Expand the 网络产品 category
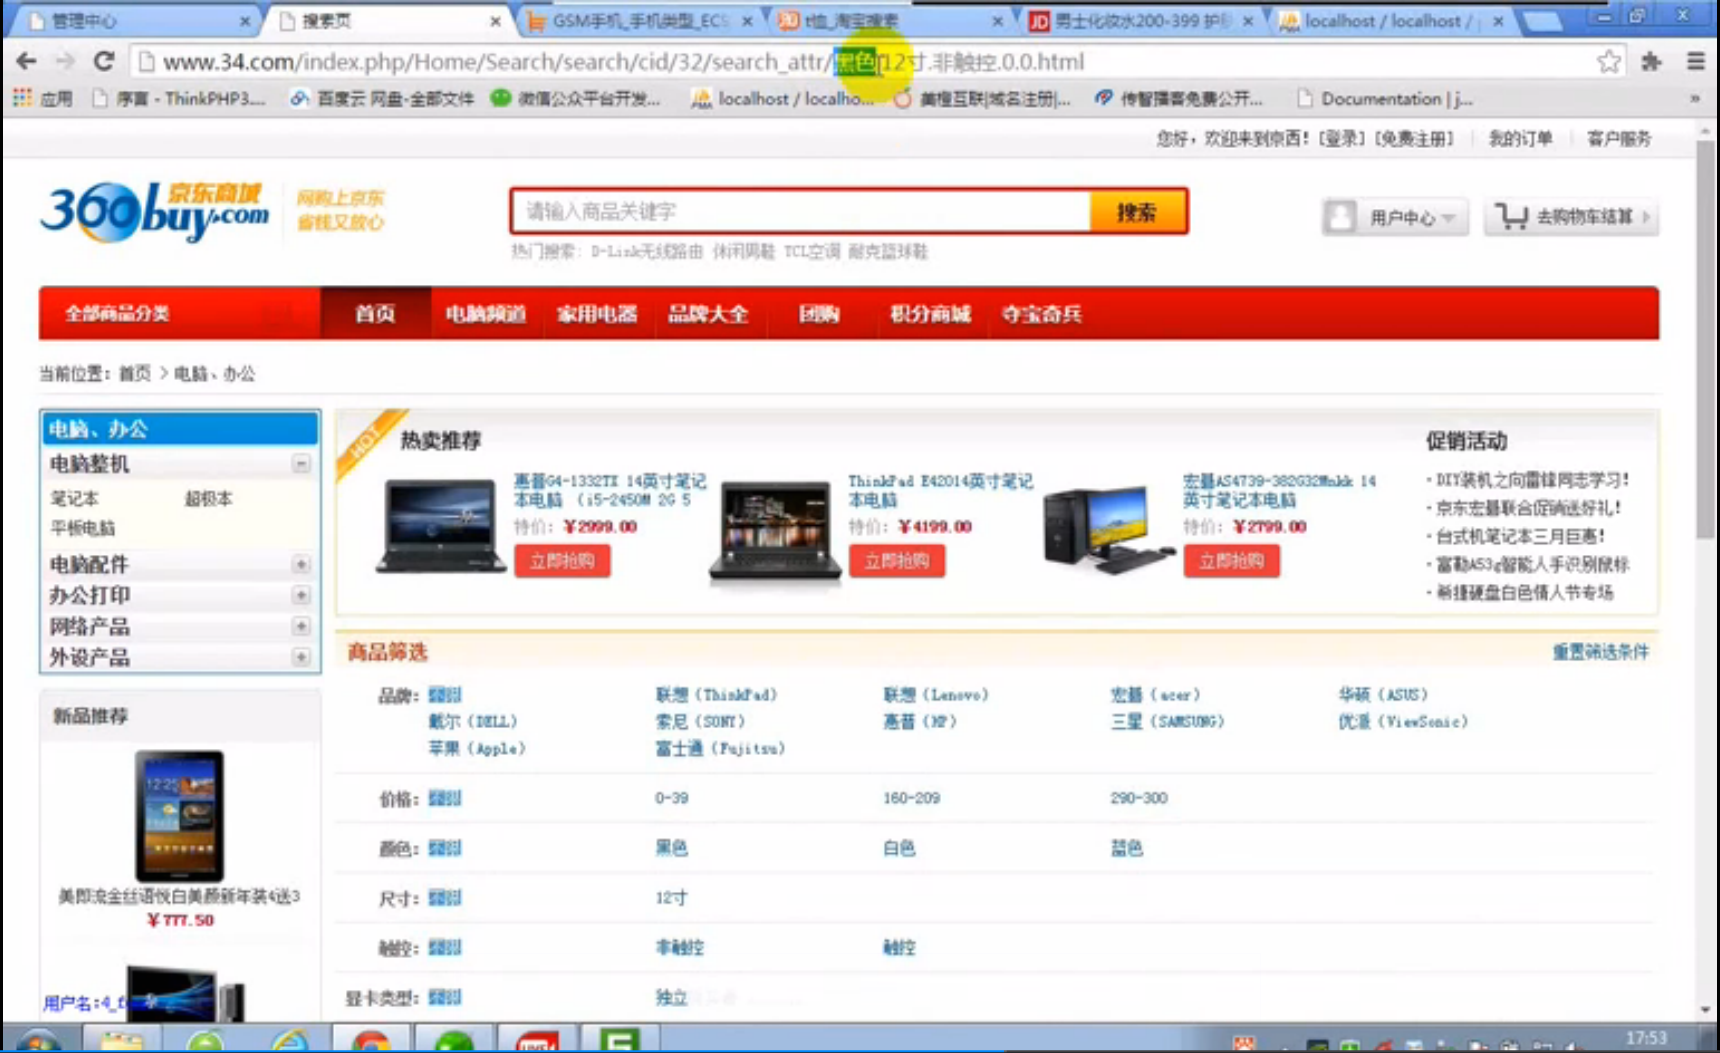The image size is (1720, 1053). tap(301, 627)
